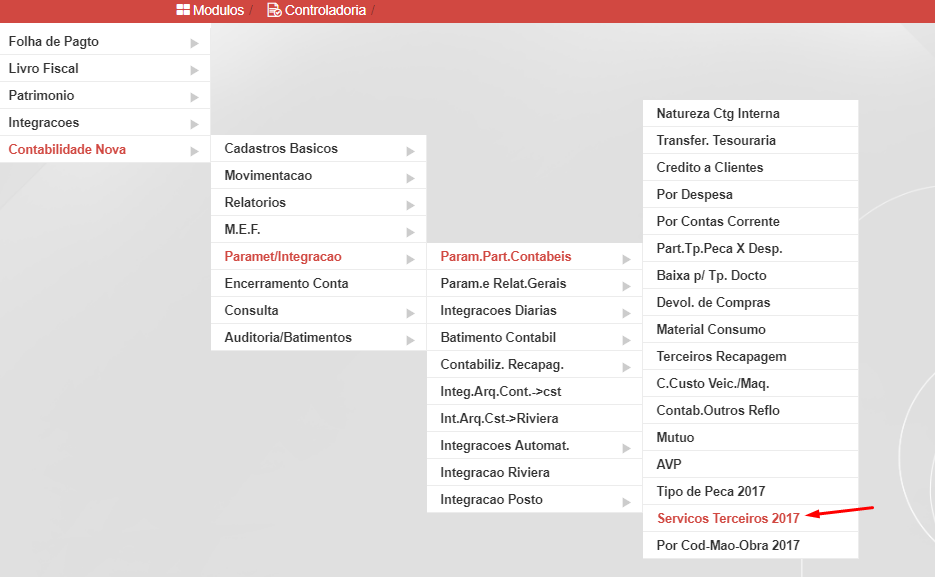Open the Auditoria/Batimentos submenu
935x577 pixels.
[318, 337]
